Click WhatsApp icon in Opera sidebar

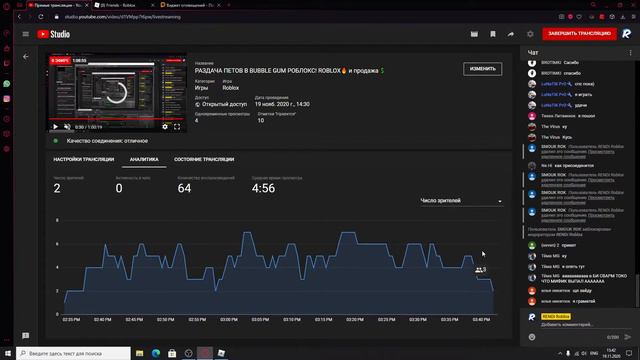point(7,84)
